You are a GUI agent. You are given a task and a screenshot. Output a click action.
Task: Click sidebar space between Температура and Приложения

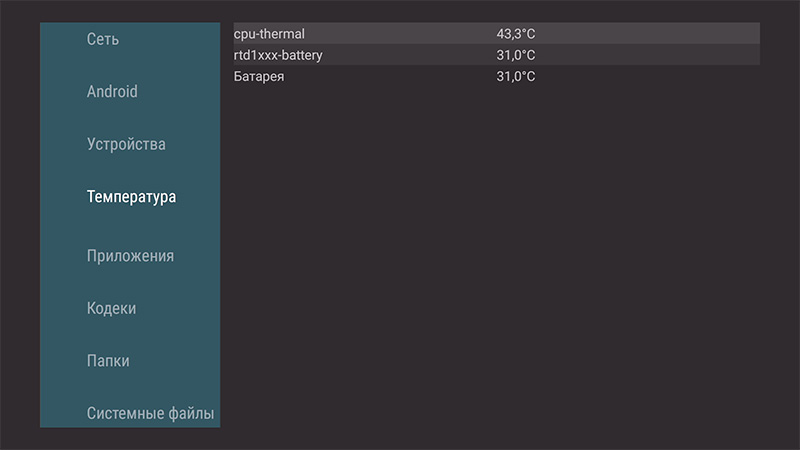(x=130, y=227)
